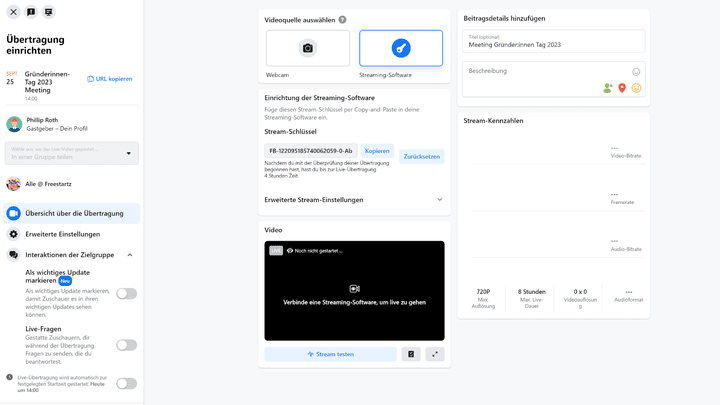720x405 pixels.
Task: Click the help question mark beside Videoquelle auswählen
Action: [342, 20]
